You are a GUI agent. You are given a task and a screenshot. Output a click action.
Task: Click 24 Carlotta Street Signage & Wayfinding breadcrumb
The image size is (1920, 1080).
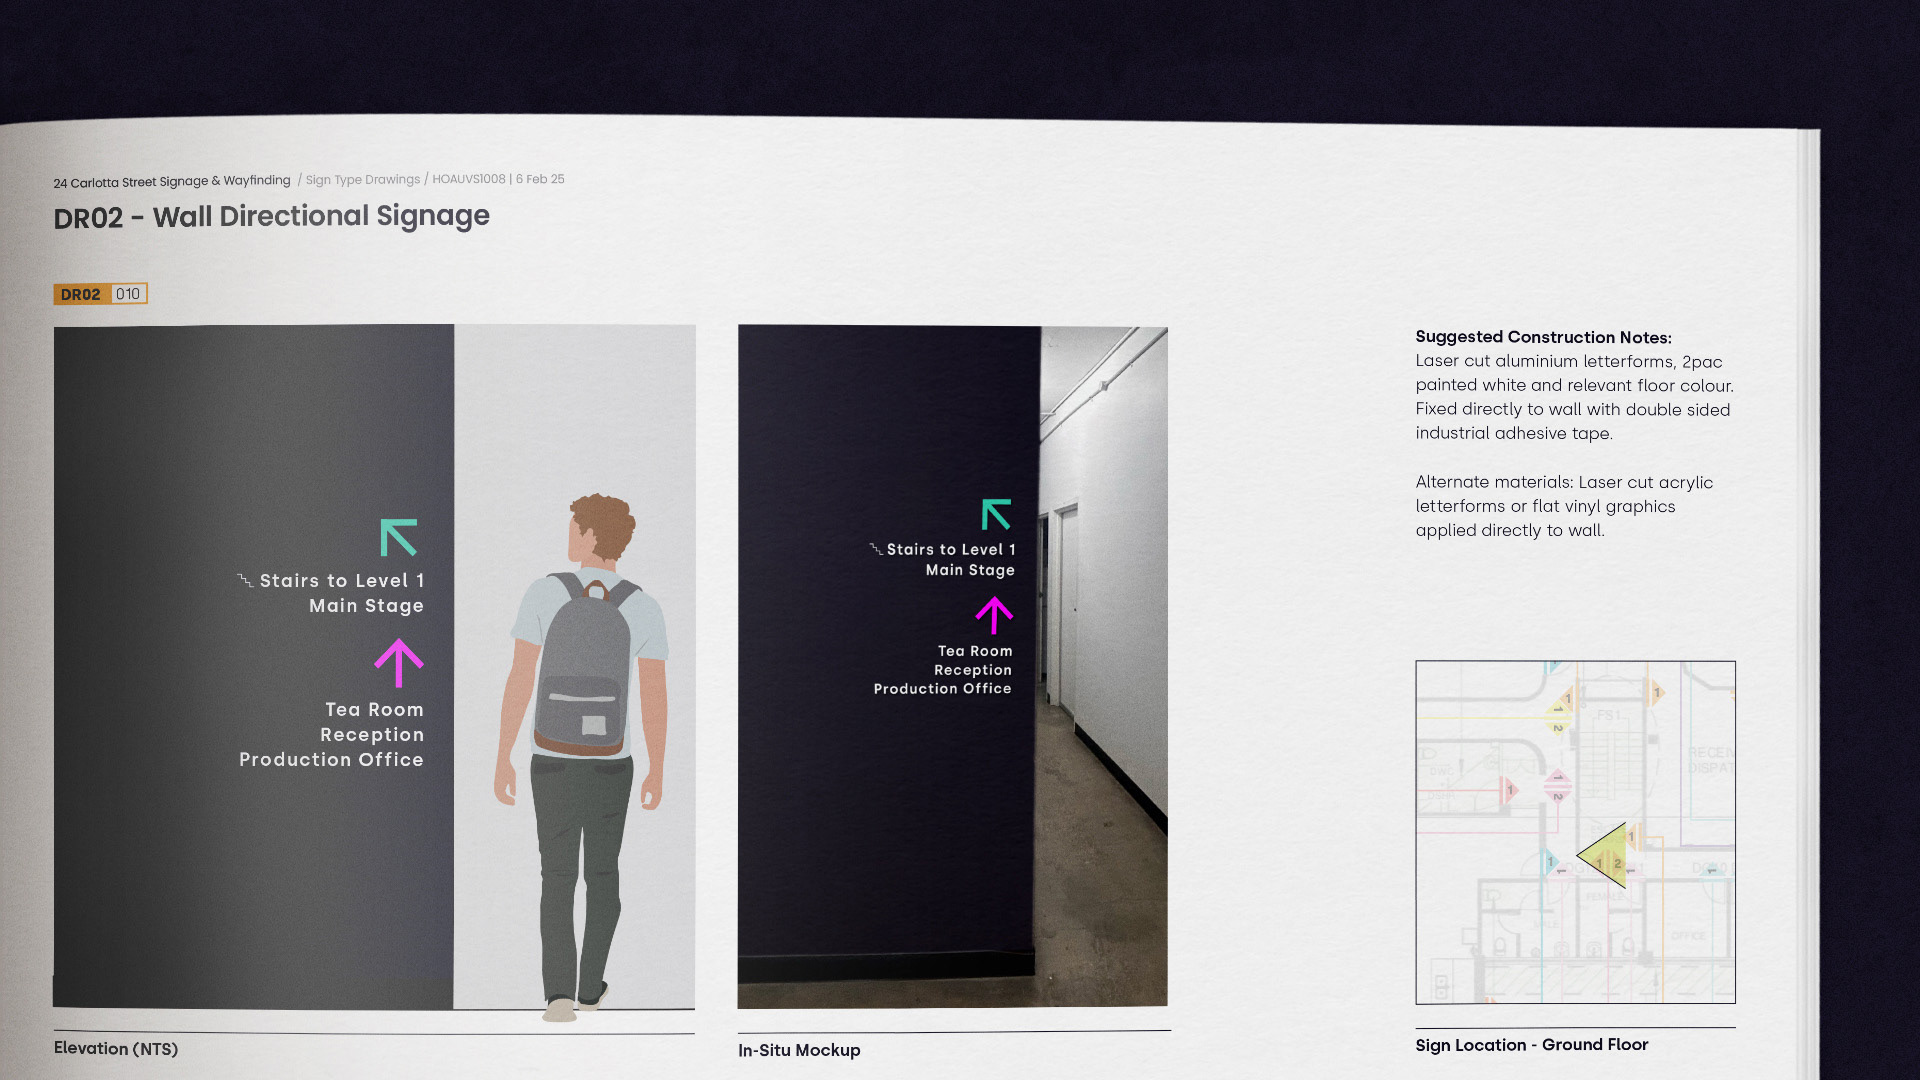click(171, 182)
